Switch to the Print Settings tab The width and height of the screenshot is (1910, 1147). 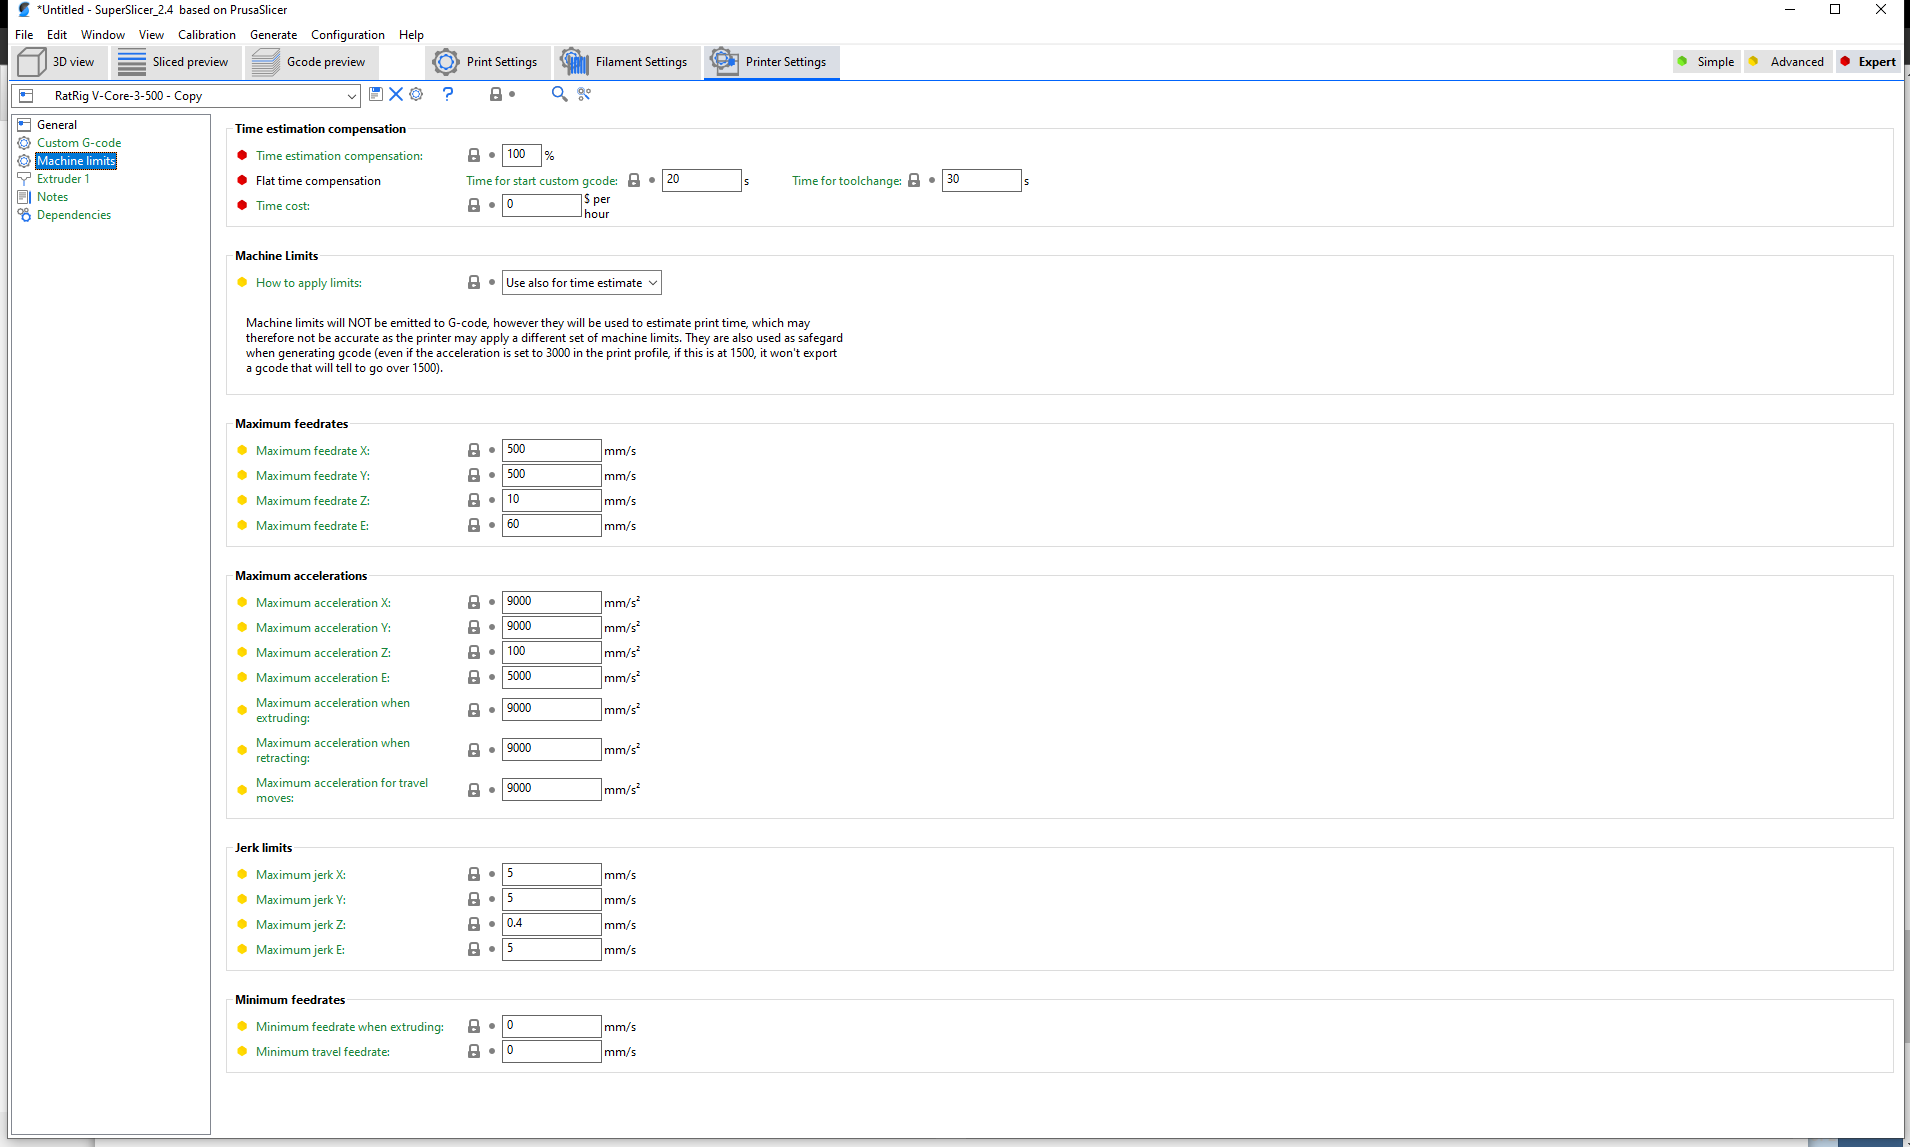(x=487, y=62)
